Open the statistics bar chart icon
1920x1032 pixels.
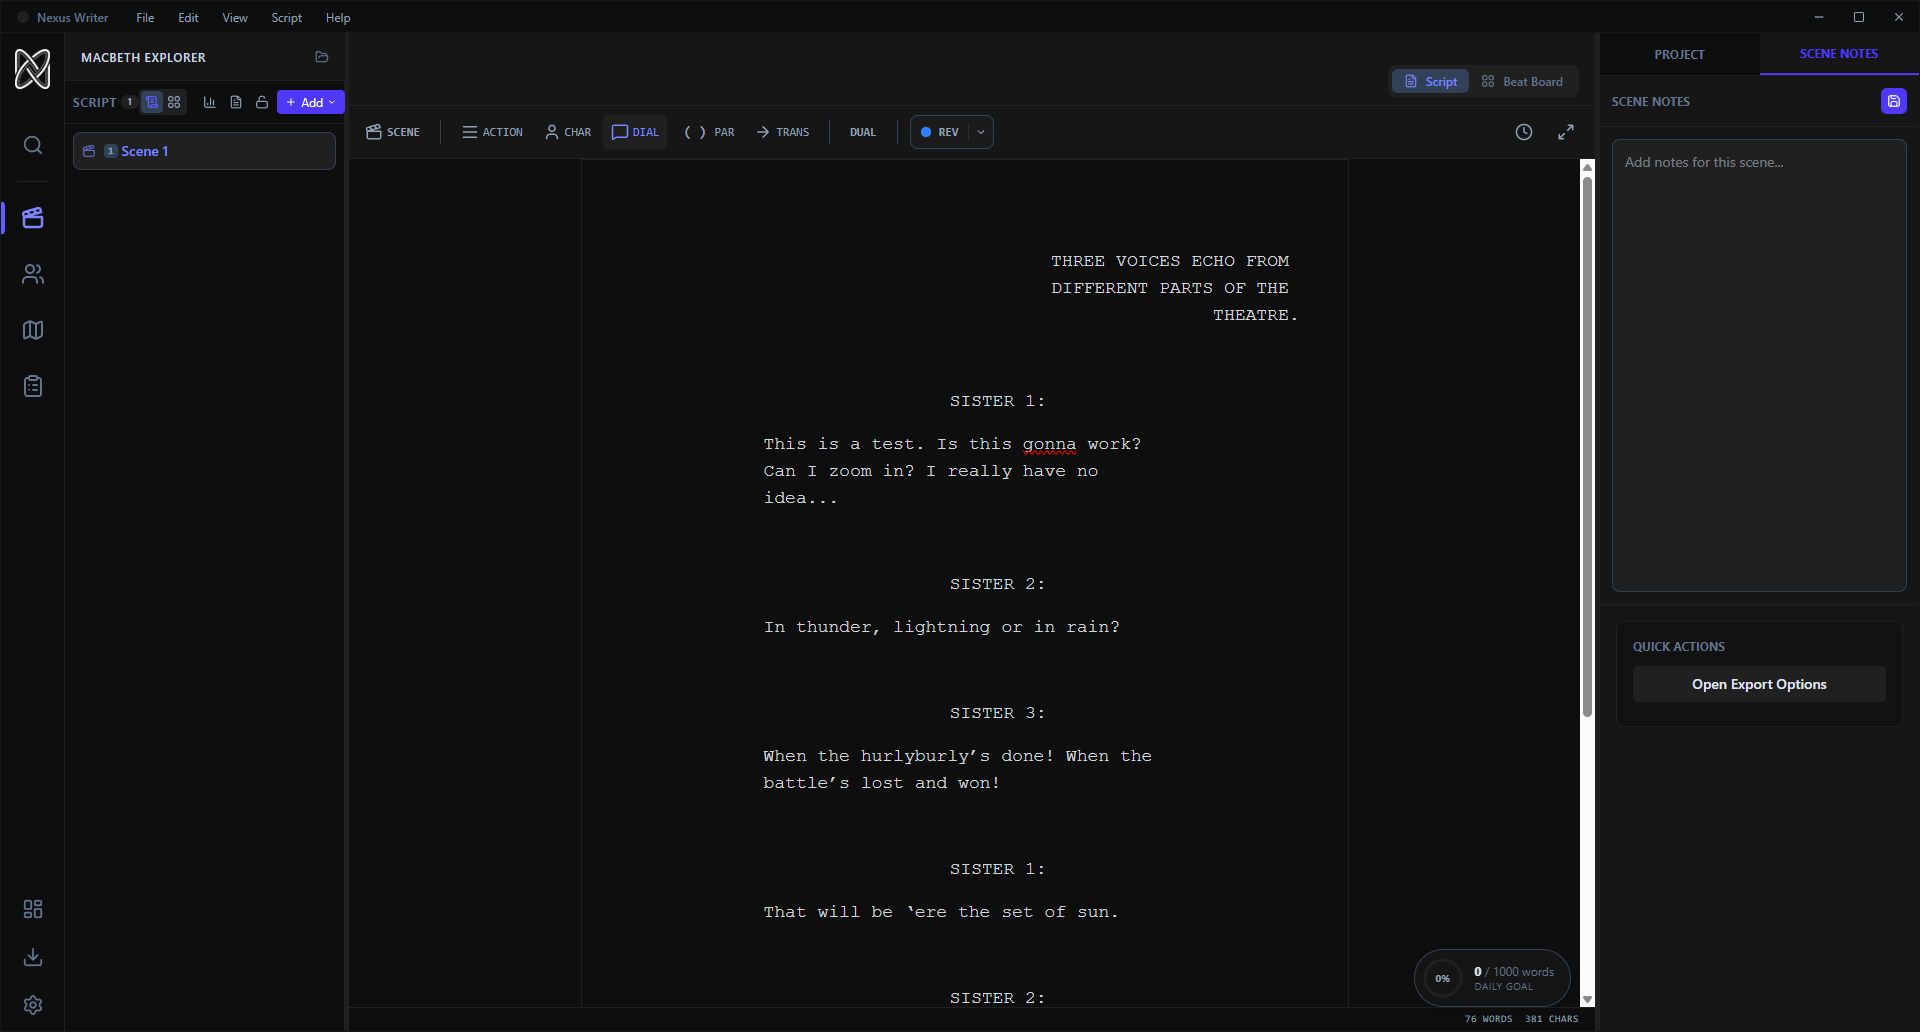point(210,102)
